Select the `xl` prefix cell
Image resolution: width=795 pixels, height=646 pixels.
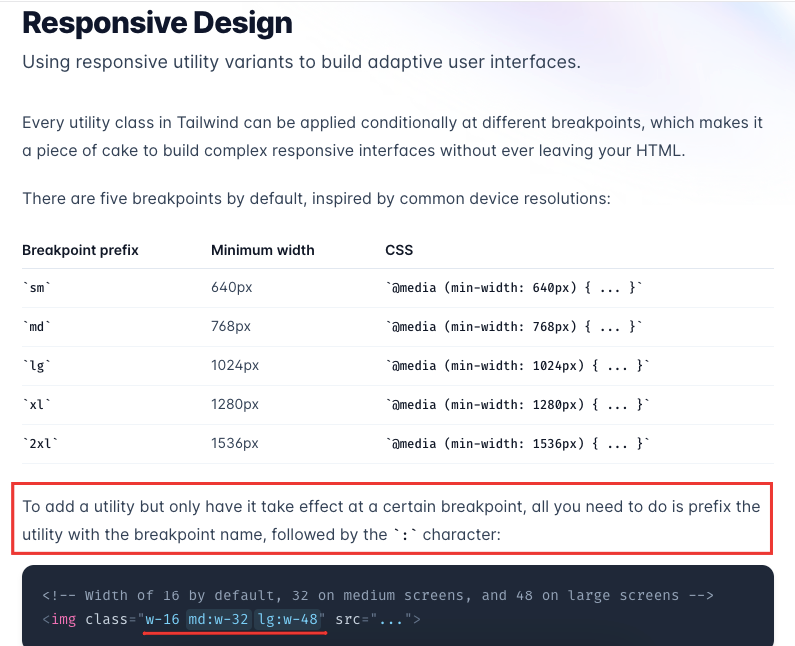click(x=37, y=405)
